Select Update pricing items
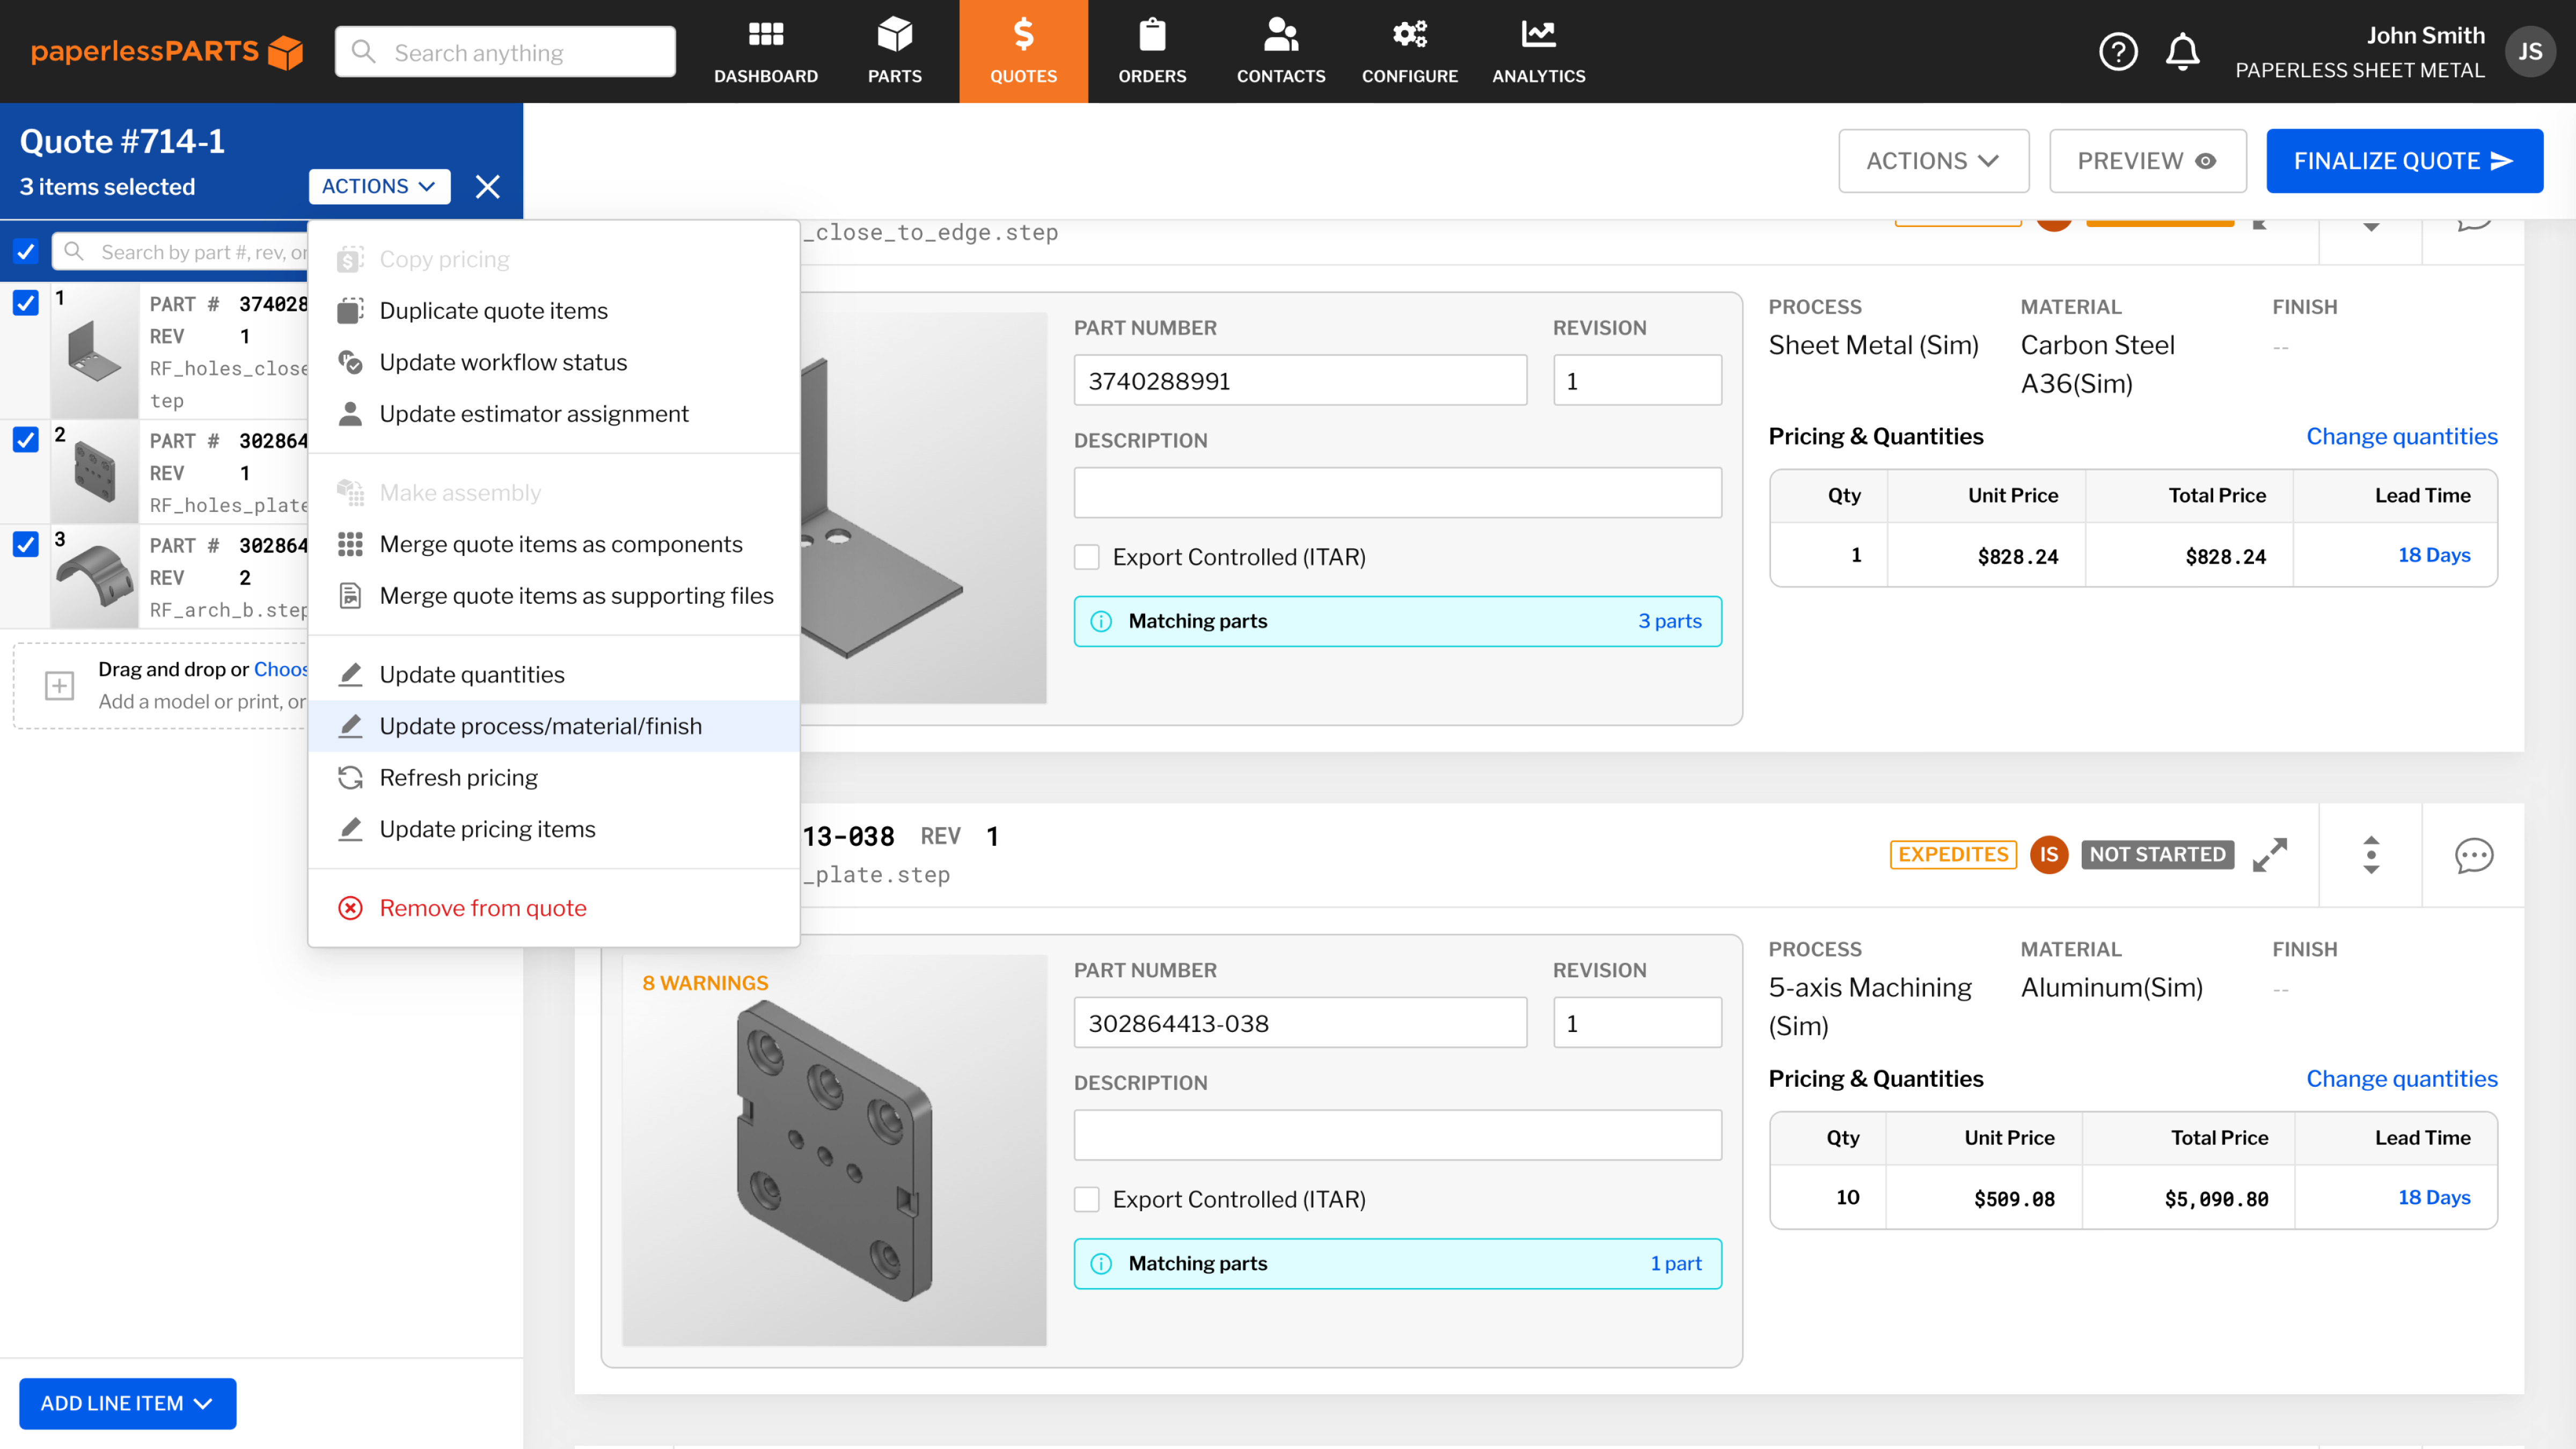 click(x=553, y=830)
